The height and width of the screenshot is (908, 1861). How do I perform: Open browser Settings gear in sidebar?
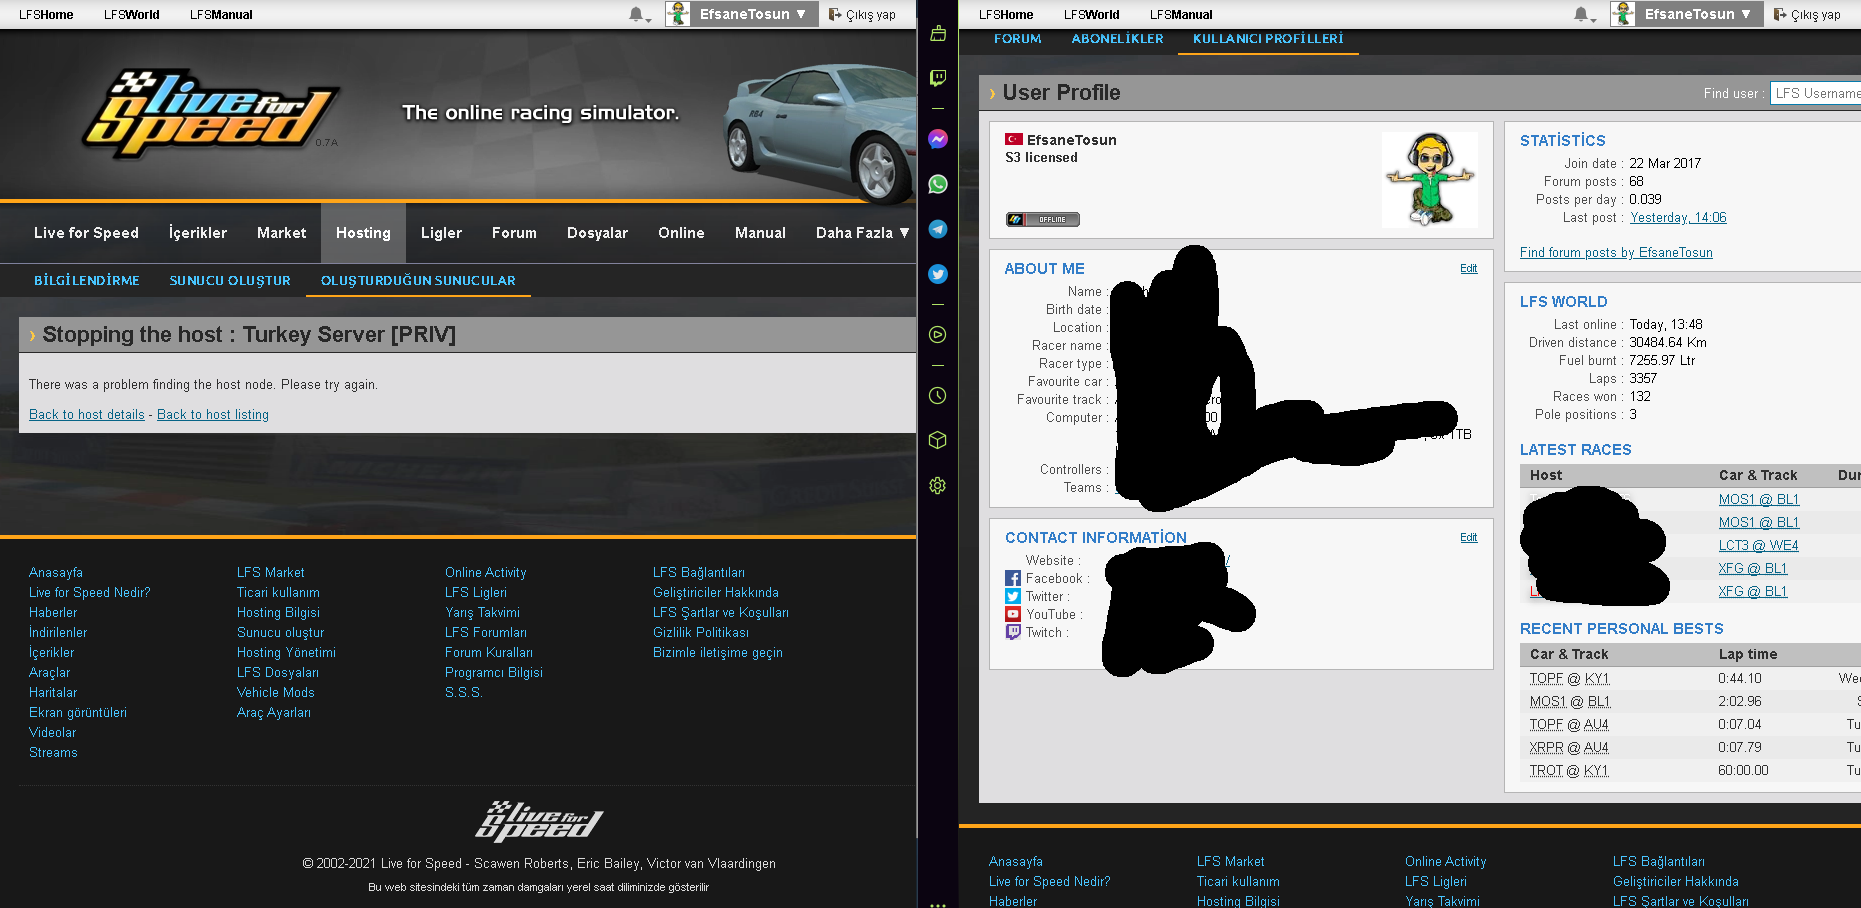click(937, 485)
